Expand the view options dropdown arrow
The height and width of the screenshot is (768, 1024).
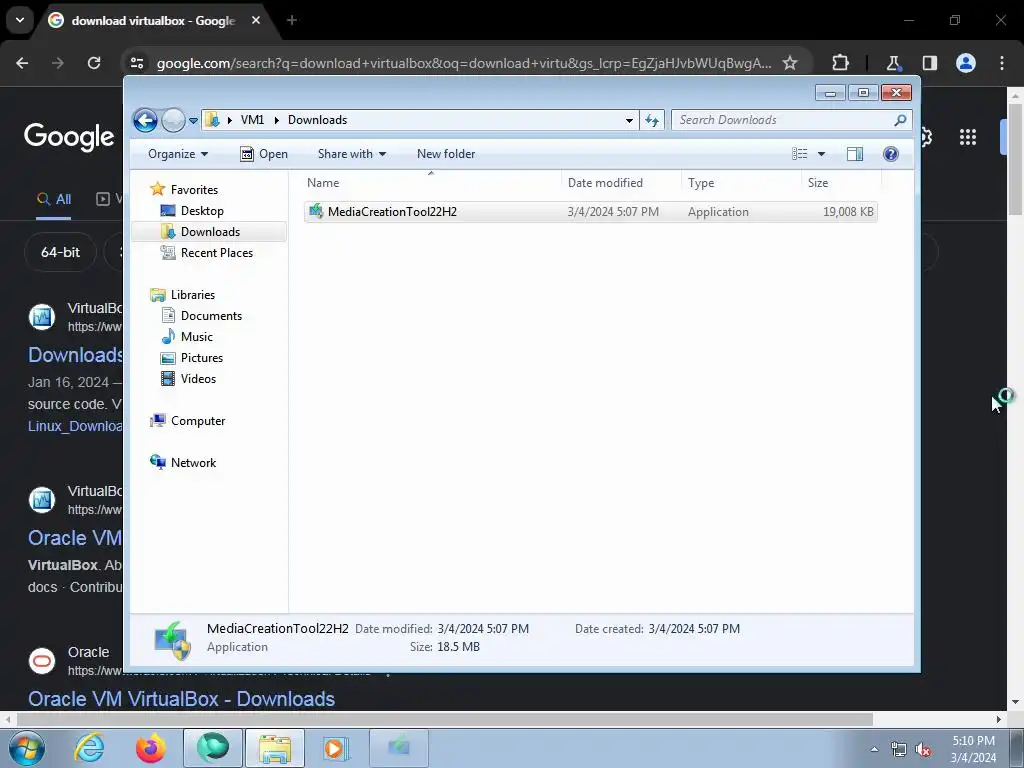(x=822, y=154)
